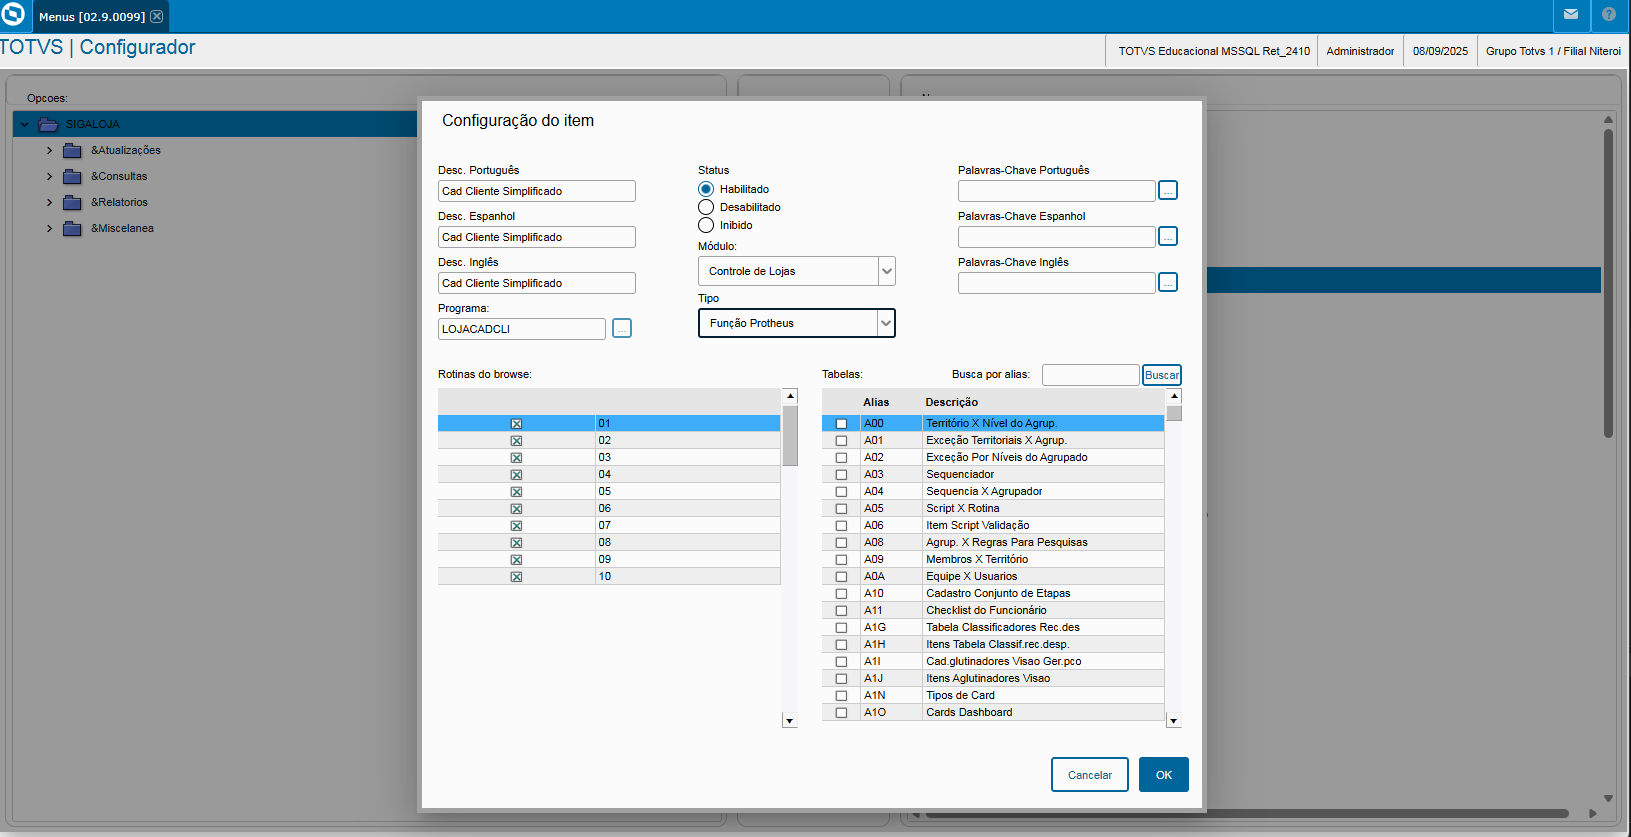The image size is (1631, 837).
Task: Click the Desc. Português input field
Action: (x=537, y=191)
